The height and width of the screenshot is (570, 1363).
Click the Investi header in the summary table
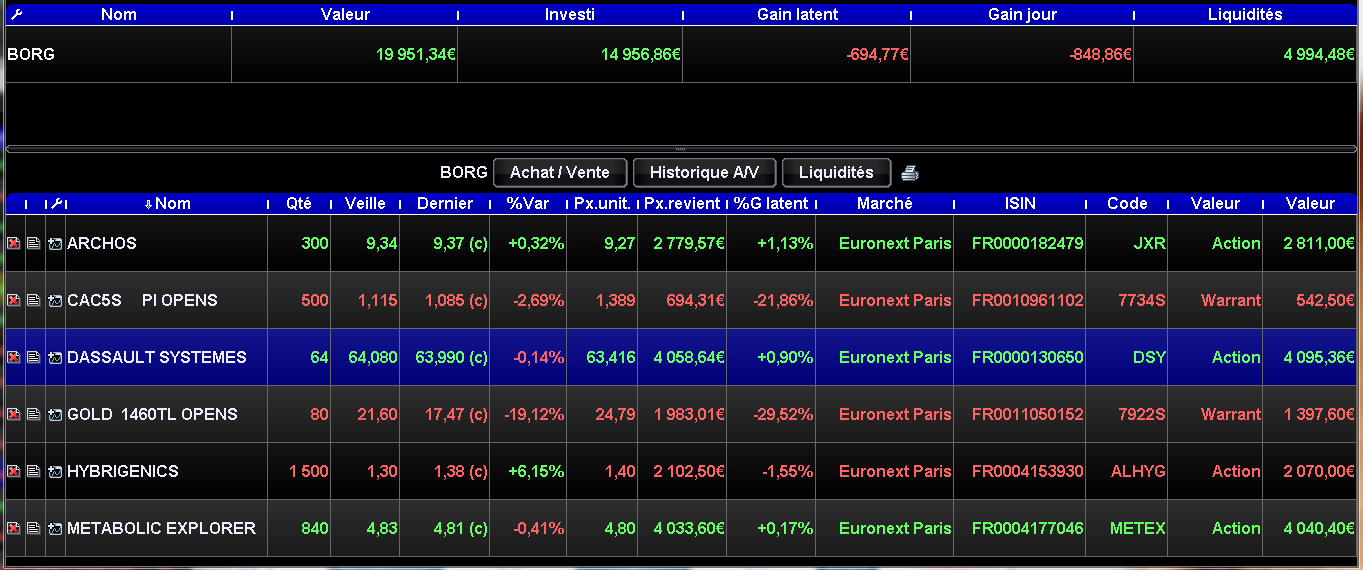point(570,14)
